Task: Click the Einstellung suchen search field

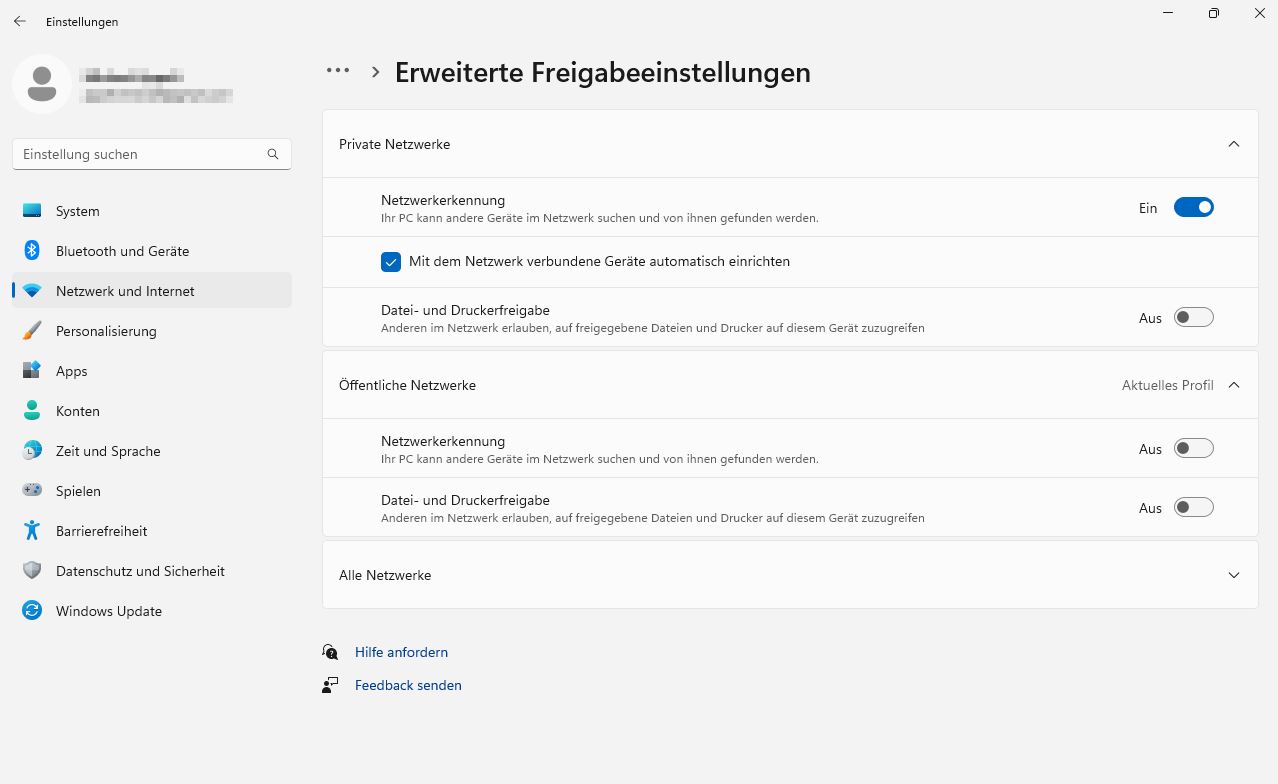Action: [x=140, y=154]
